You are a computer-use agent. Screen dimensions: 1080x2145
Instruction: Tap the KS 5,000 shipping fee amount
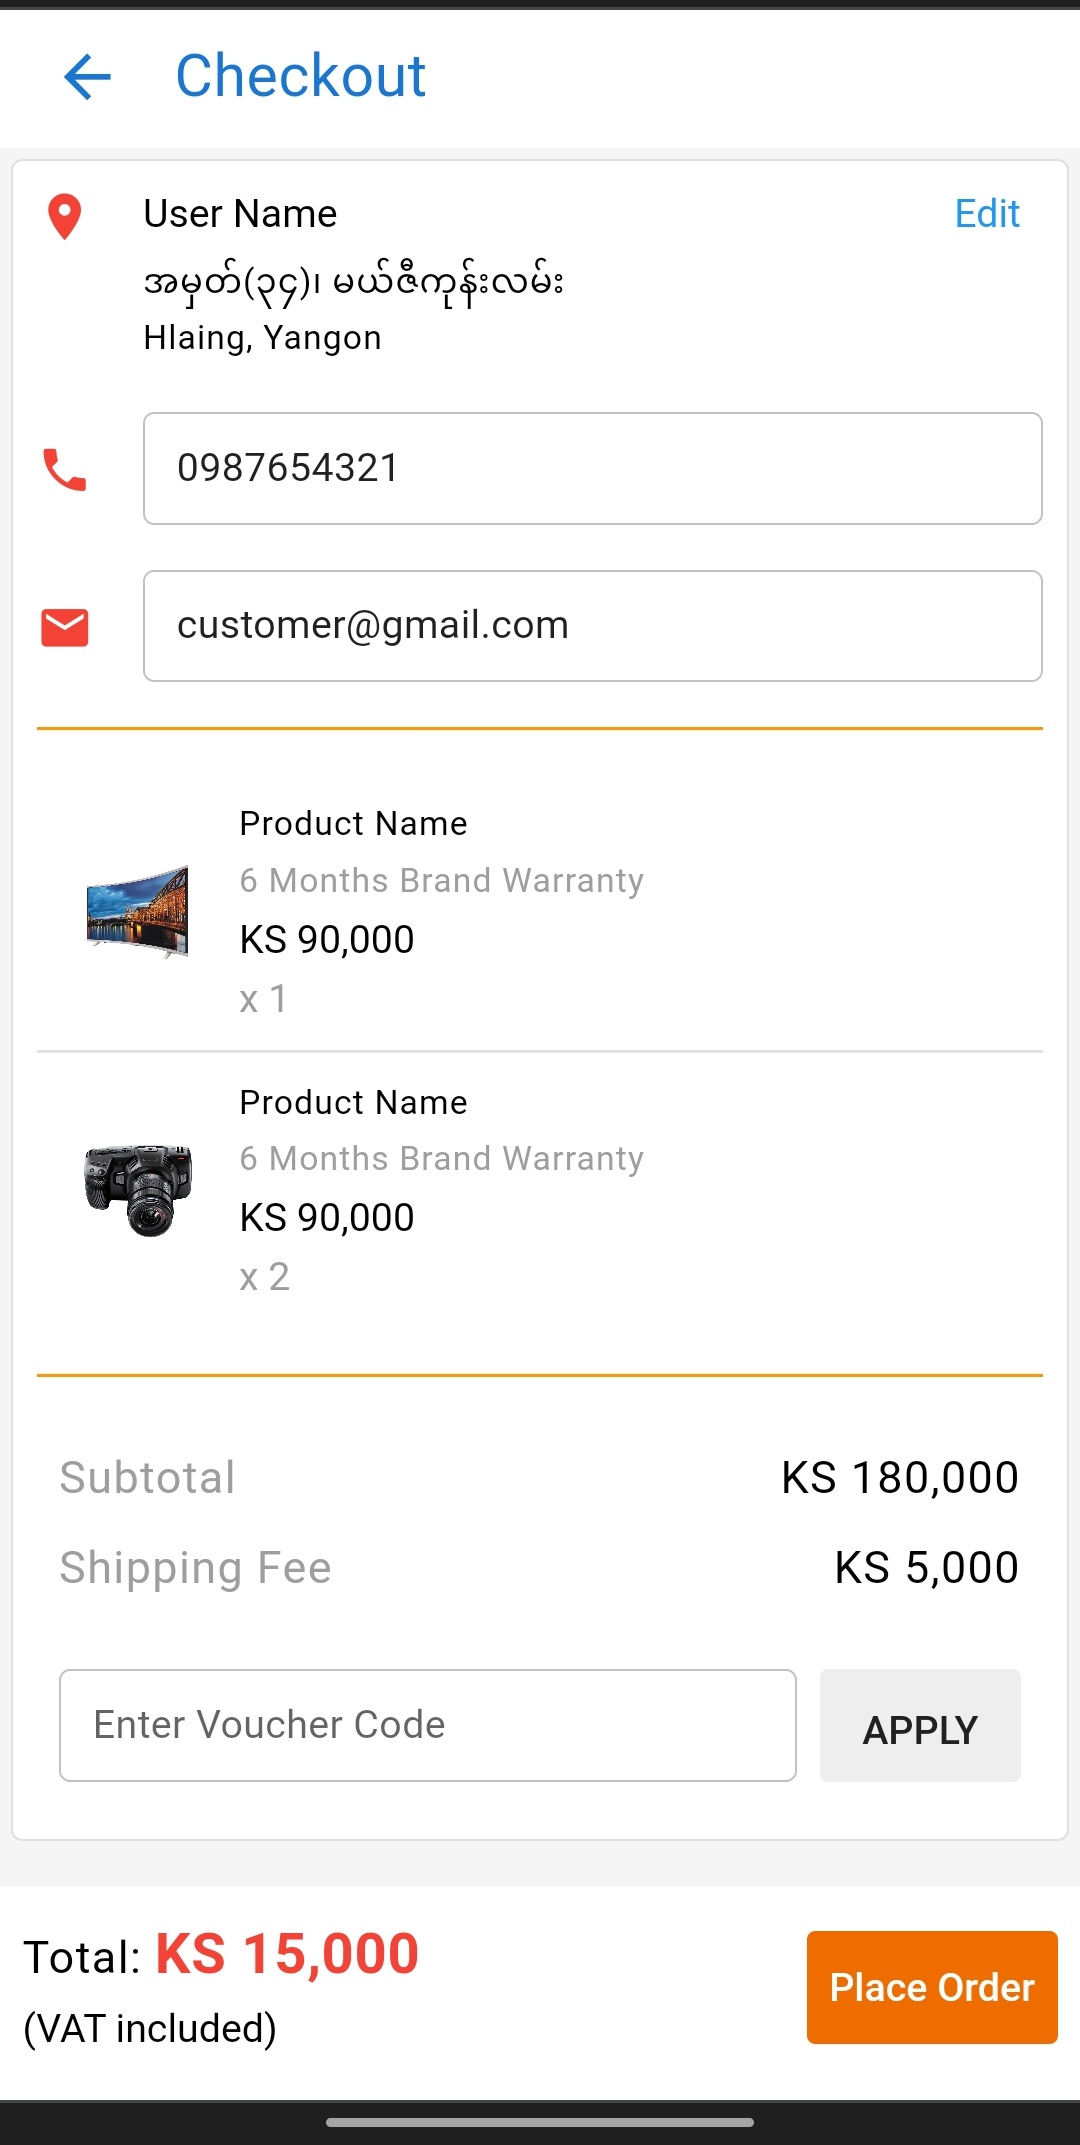pyautogui.click(x=926, y=1568)
